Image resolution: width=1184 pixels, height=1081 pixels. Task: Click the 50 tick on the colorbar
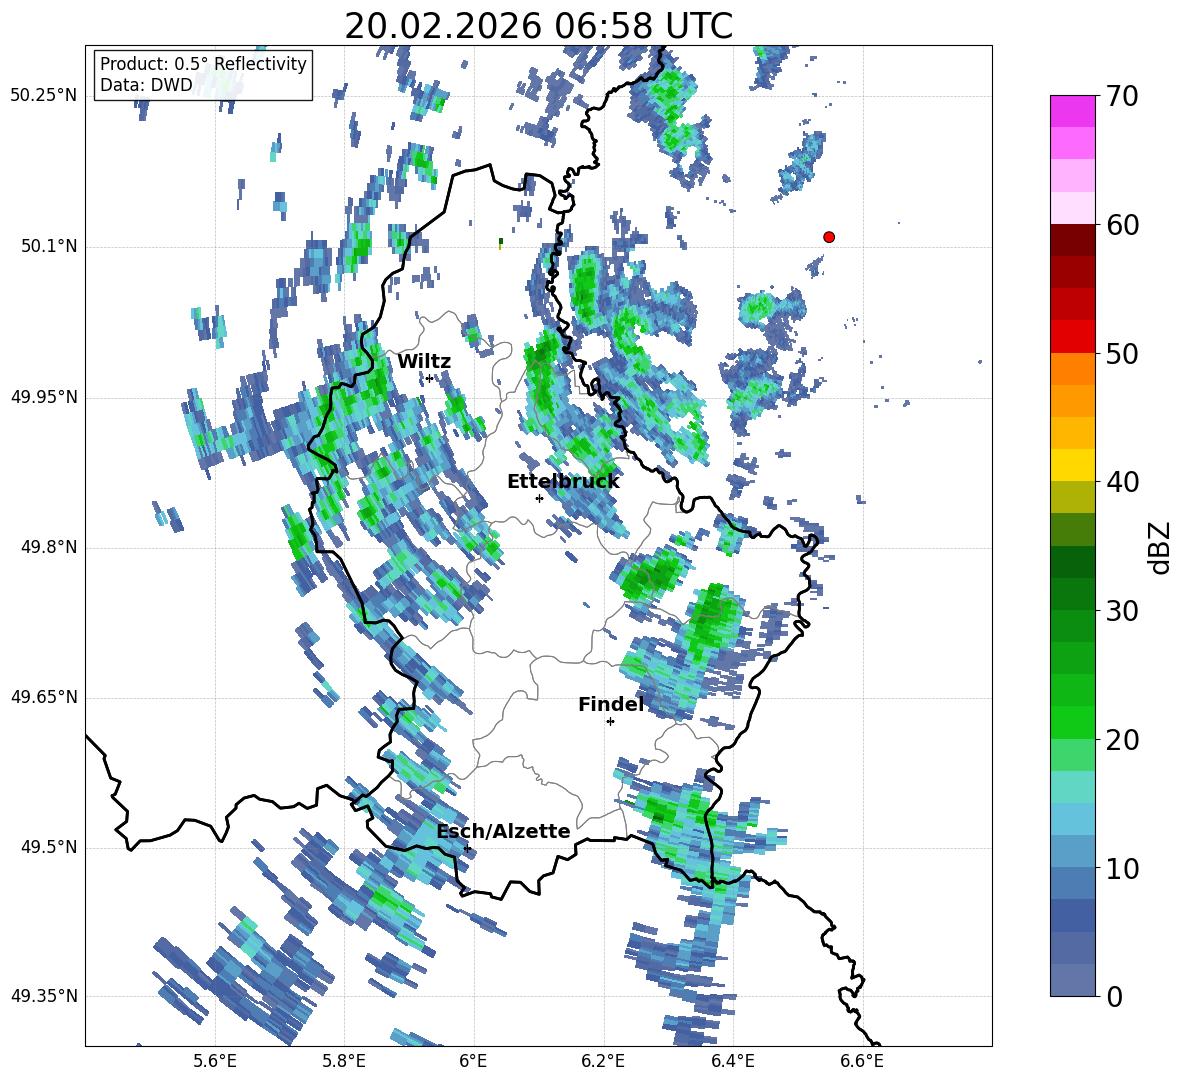[1122, 353]
